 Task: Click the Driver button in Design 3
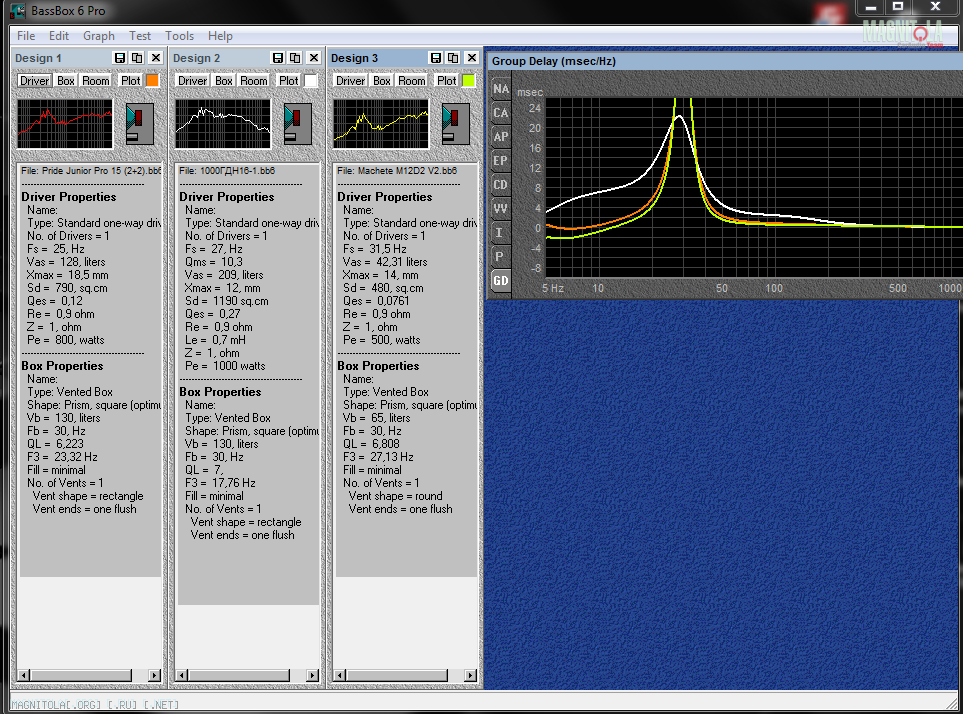tap(351, 81)
